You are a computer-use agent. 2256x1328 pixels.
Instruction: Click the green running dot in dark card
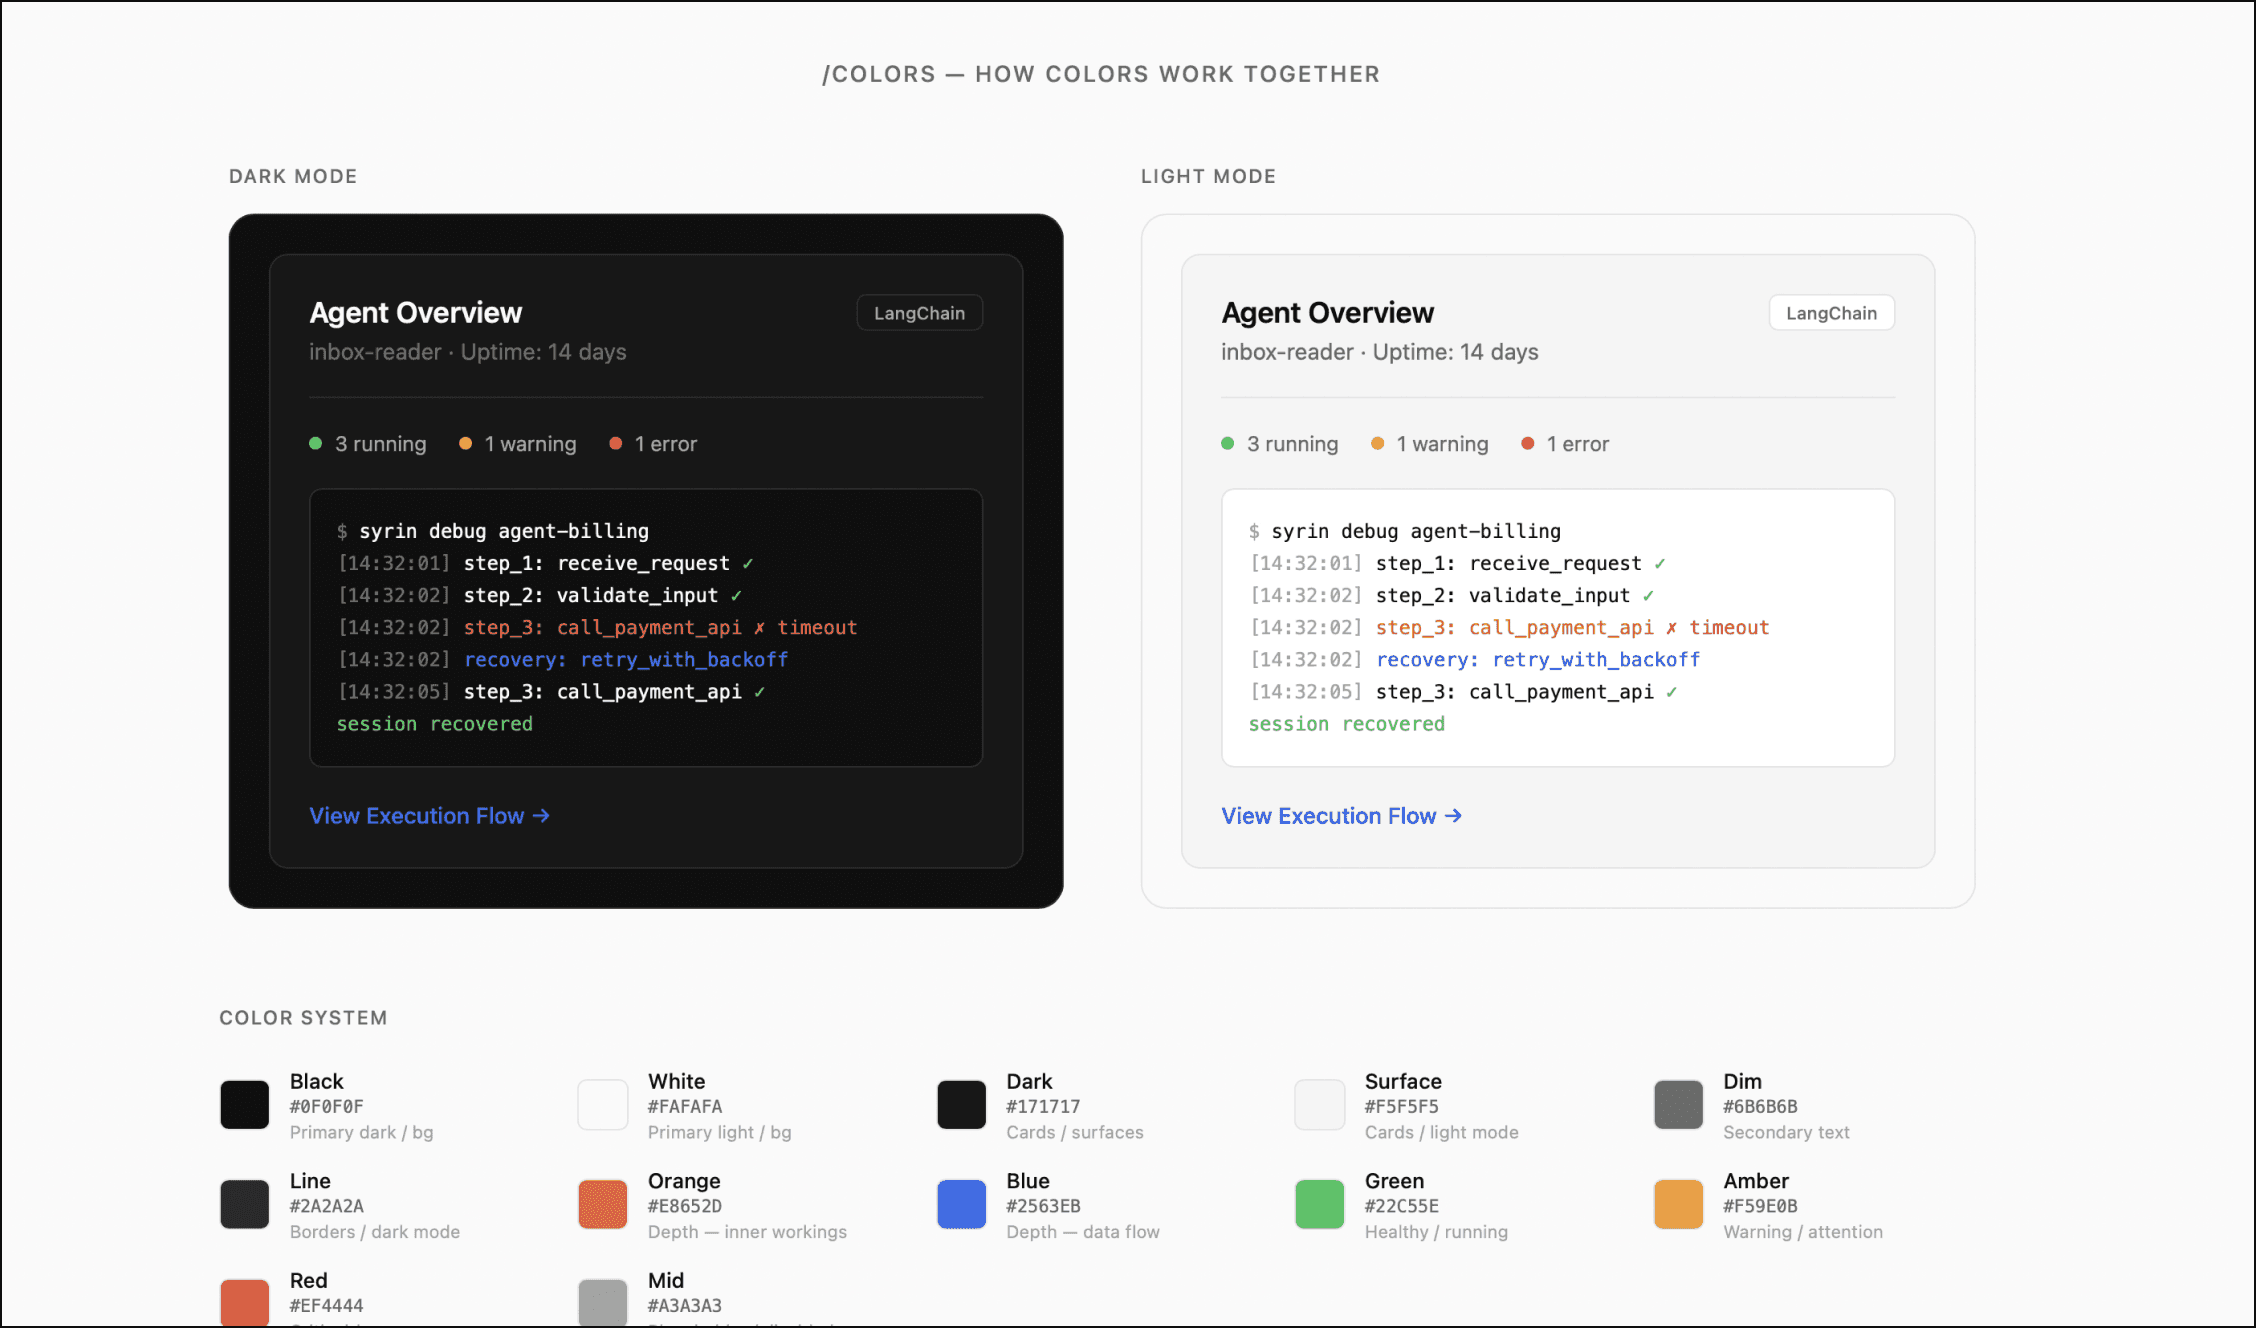316,443
